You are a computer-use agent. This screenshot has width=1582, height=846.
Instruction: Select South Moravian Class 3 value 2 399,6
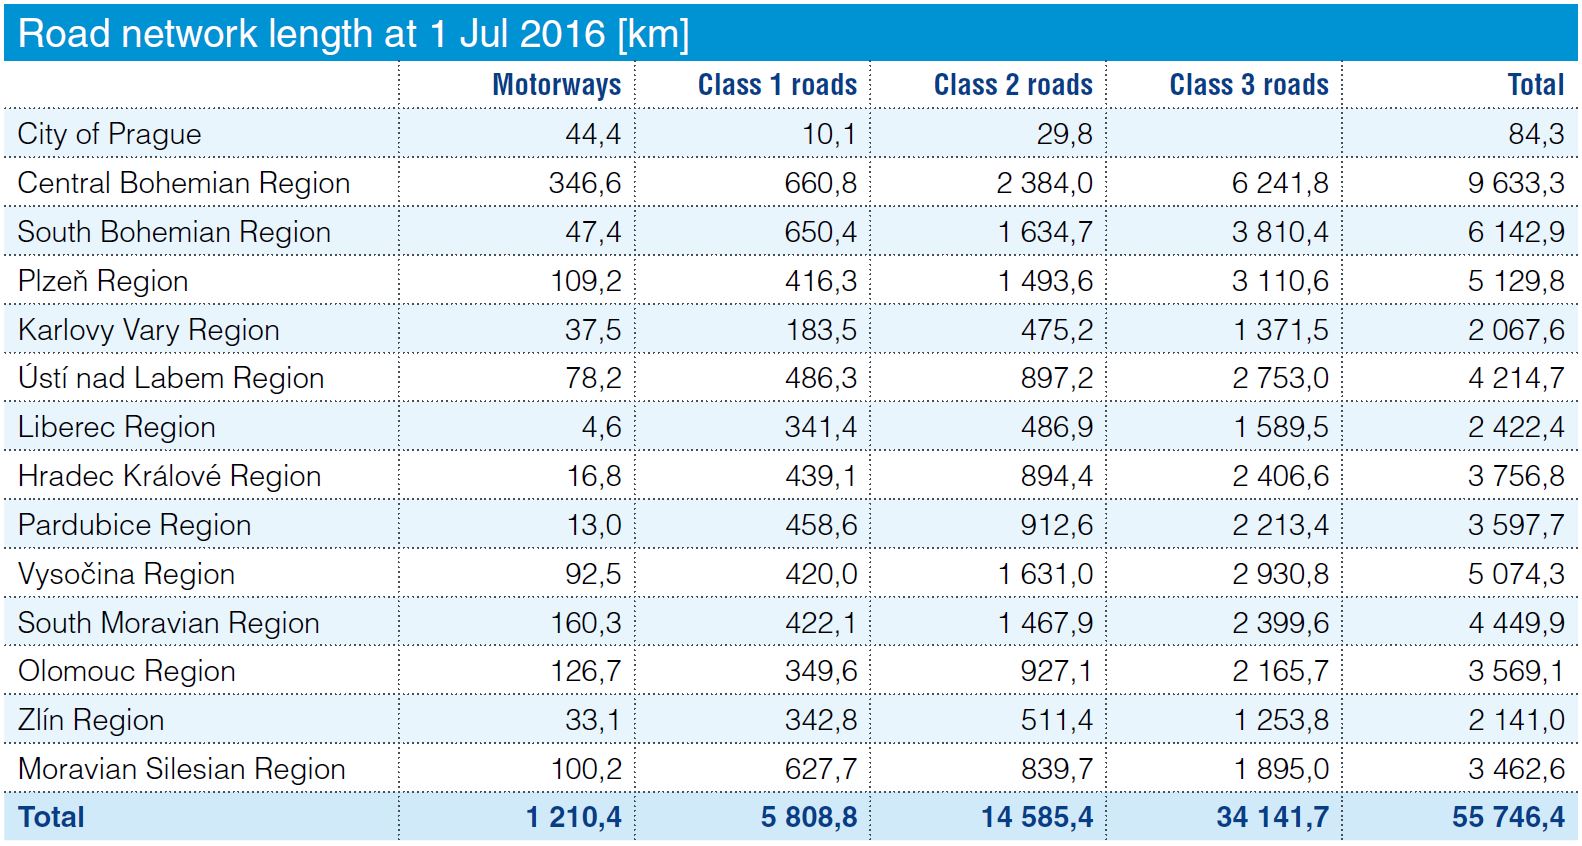click(1280, 623)
